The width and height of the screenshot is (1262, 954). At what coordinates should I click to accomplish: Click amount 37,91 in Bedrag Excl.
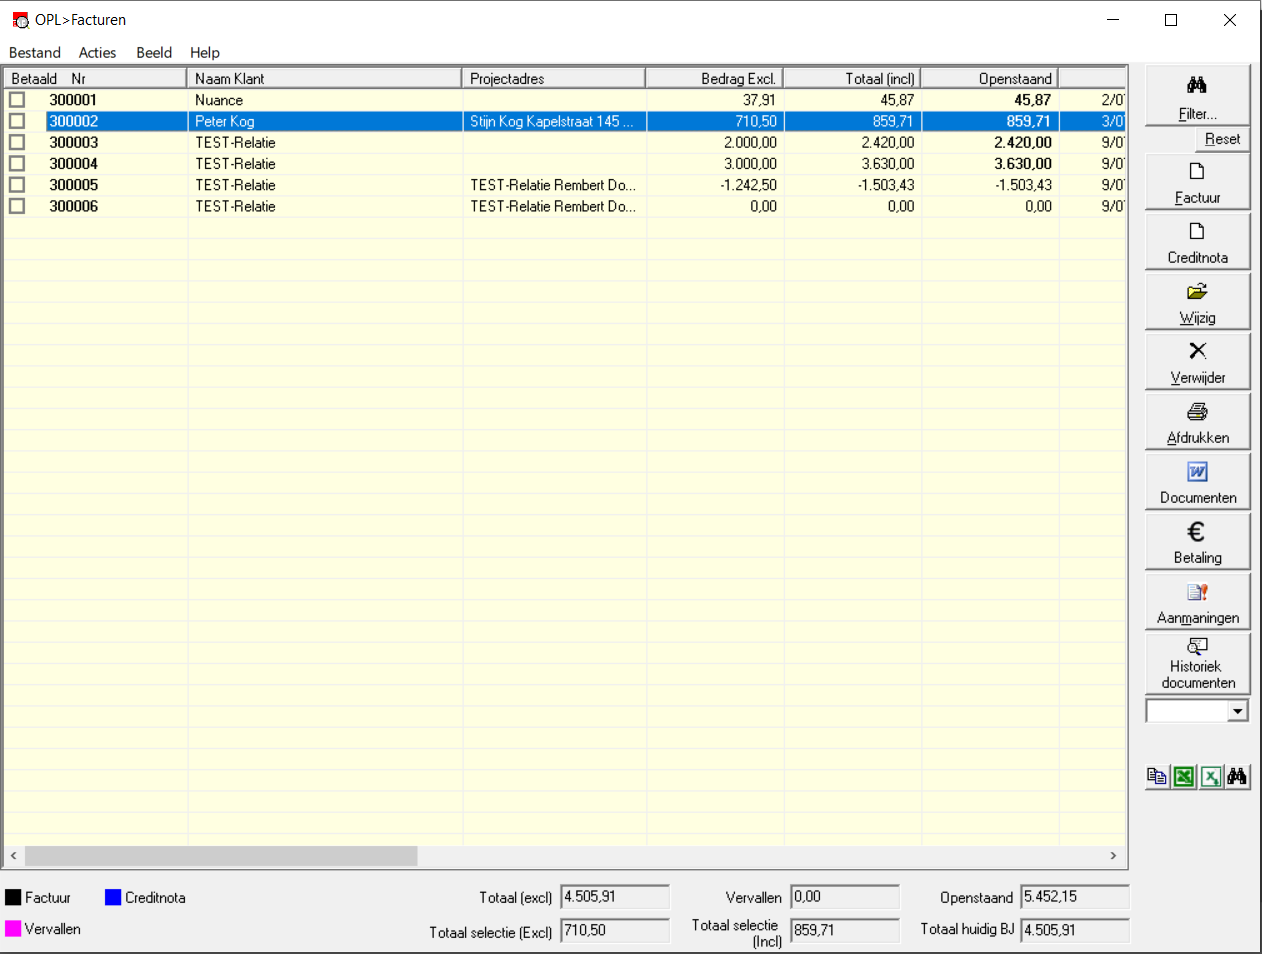pyautogui.click(x=759, y=100)
